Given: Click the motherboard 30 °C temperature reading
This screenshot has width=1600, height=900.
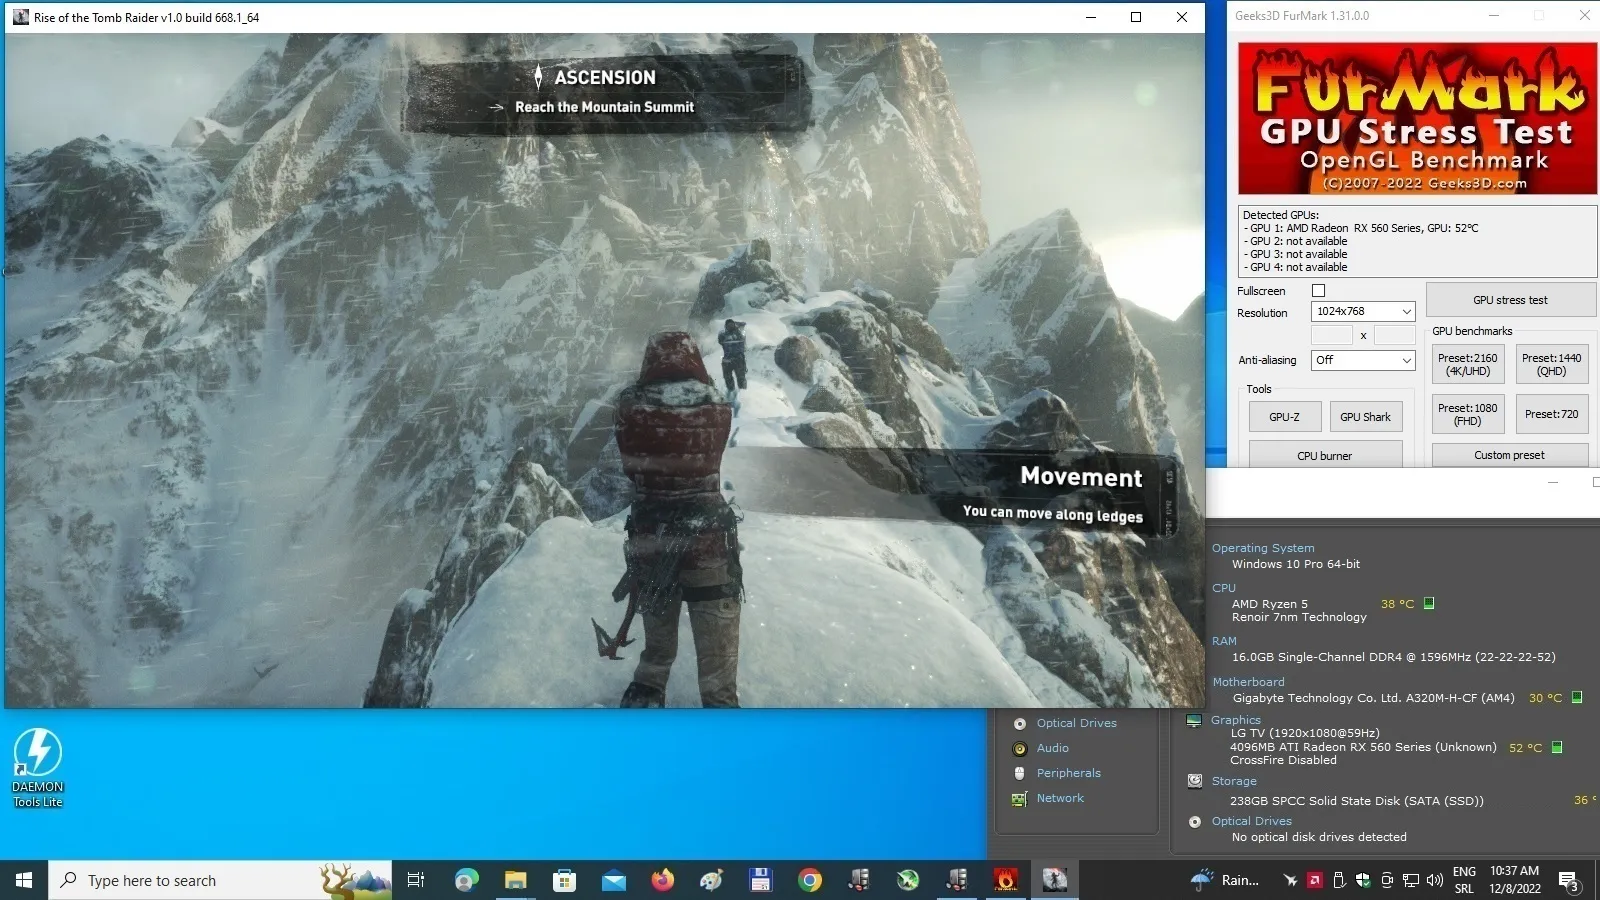Looking at the screenshot, I should tap(1545, 698).
